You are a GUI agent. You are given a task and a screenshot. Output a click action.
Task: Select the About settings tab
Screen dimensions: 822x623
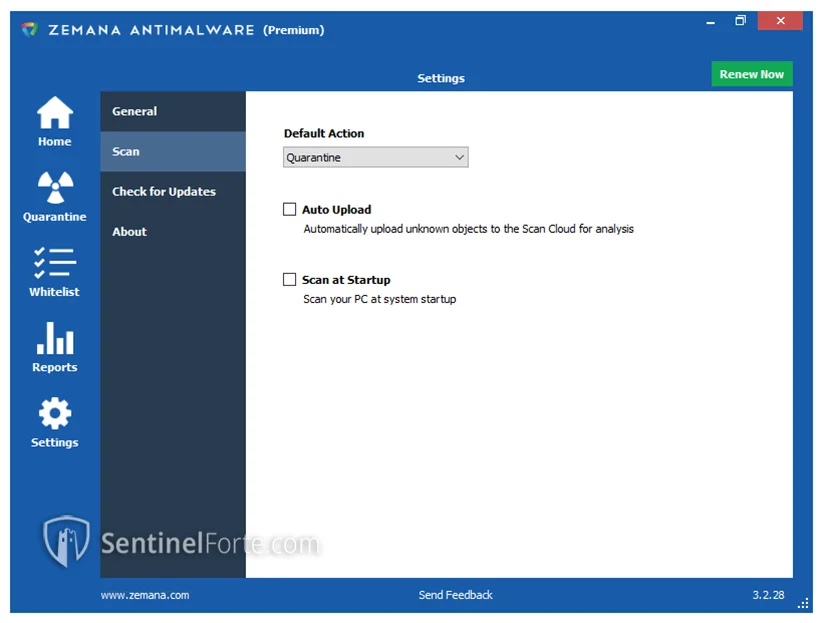173,232
